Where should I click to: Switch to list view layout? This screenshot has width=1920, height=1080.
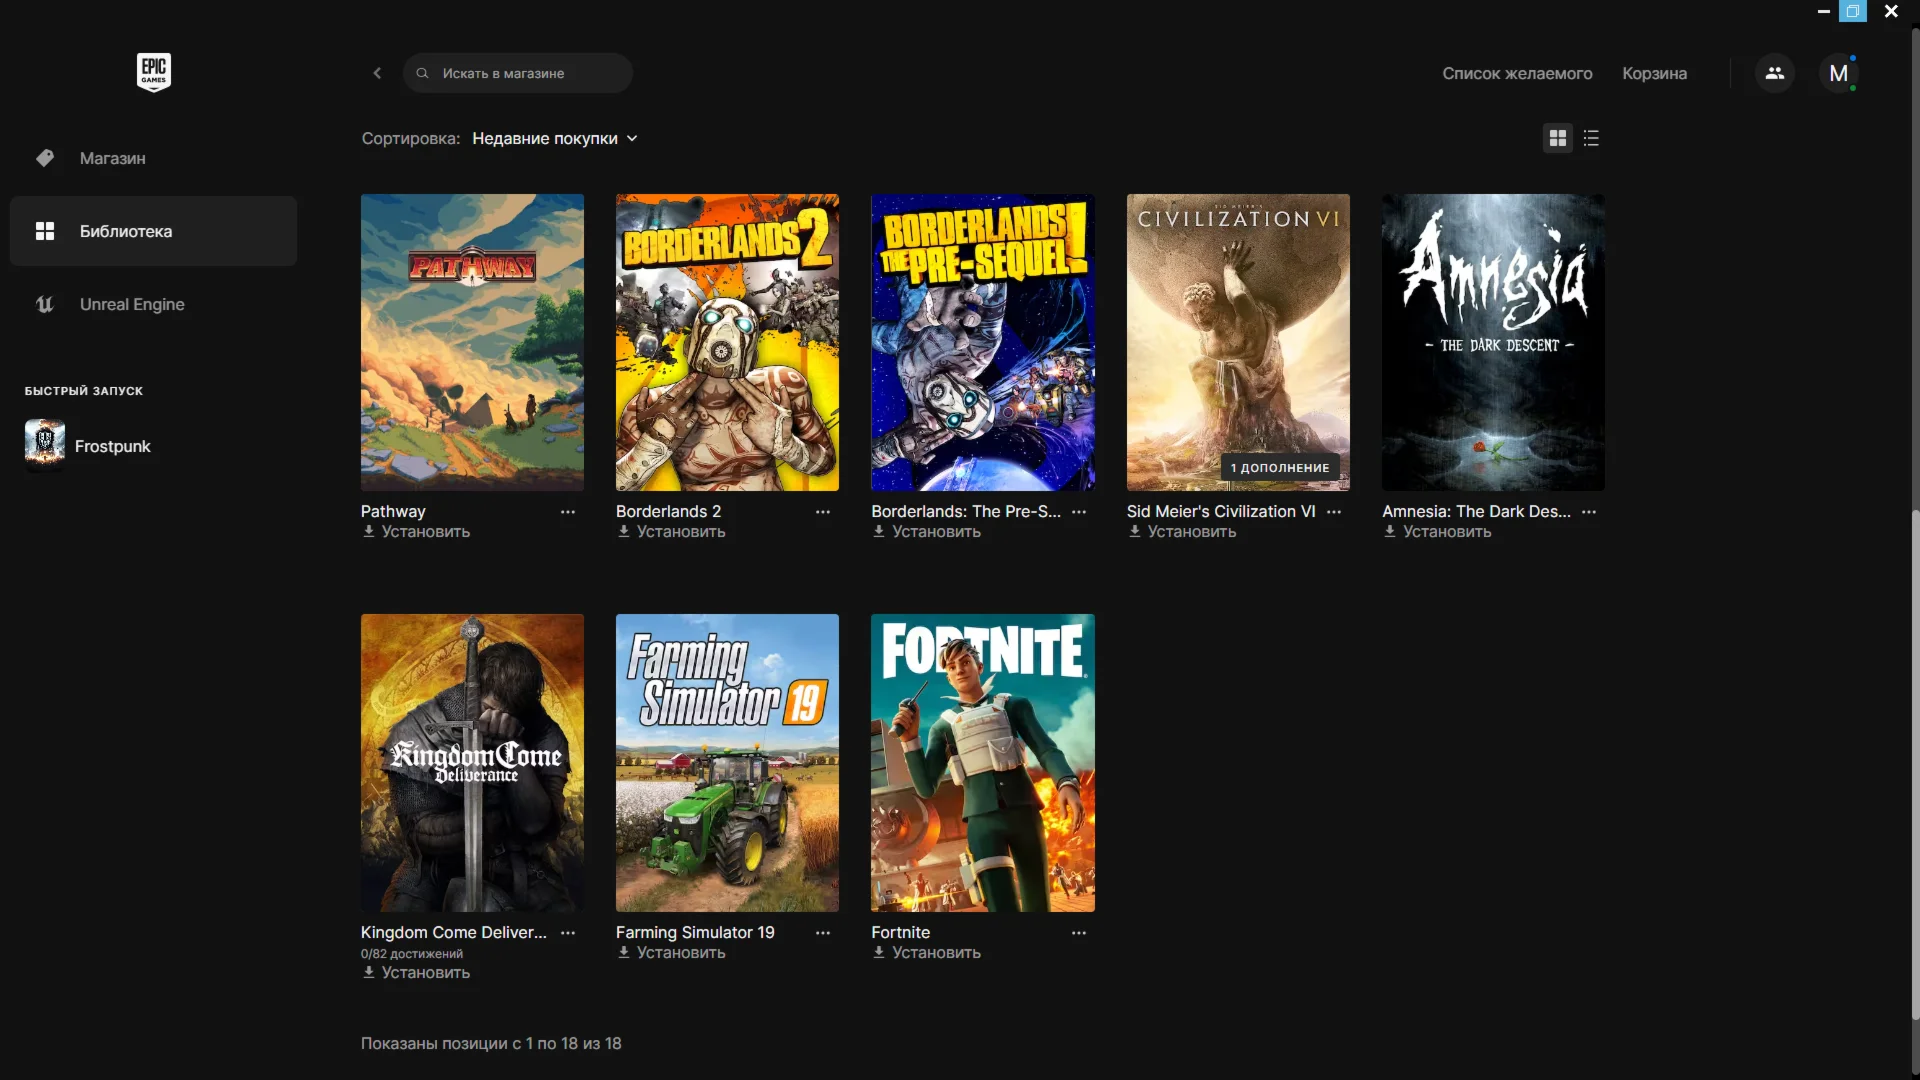pyautogui.click(x=1591, y=138)
